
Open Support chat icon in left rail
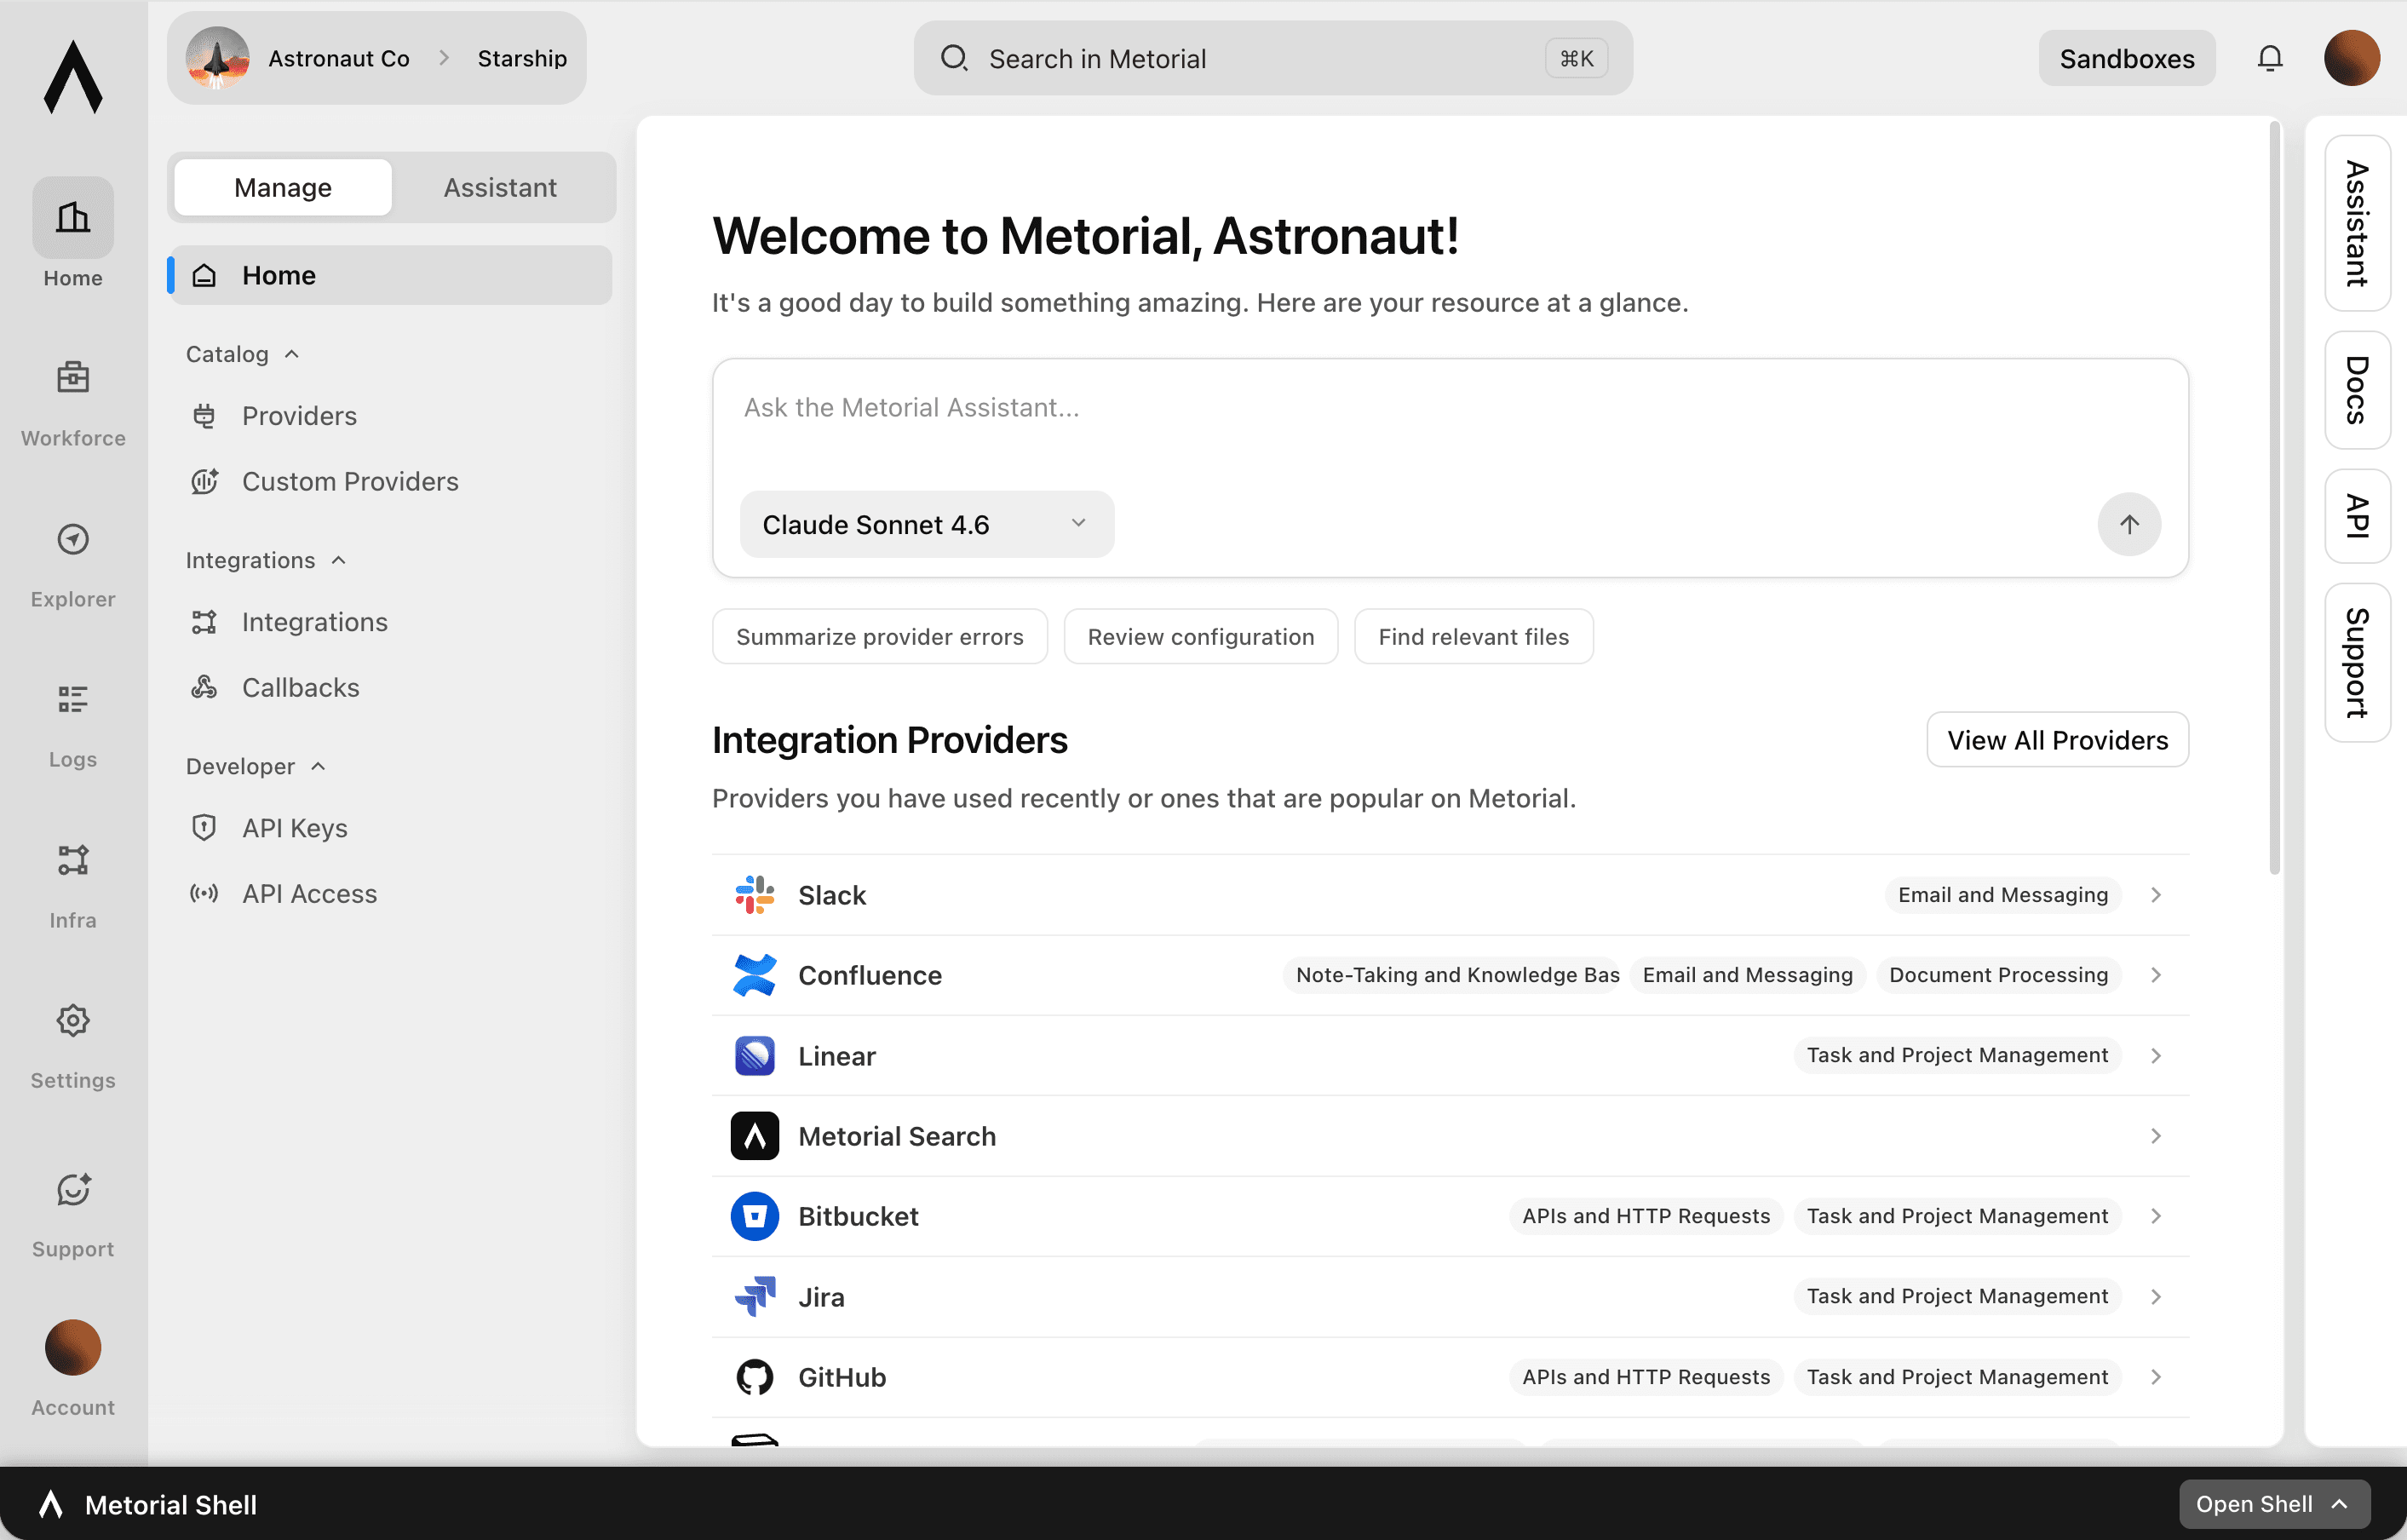(73, 1189)
